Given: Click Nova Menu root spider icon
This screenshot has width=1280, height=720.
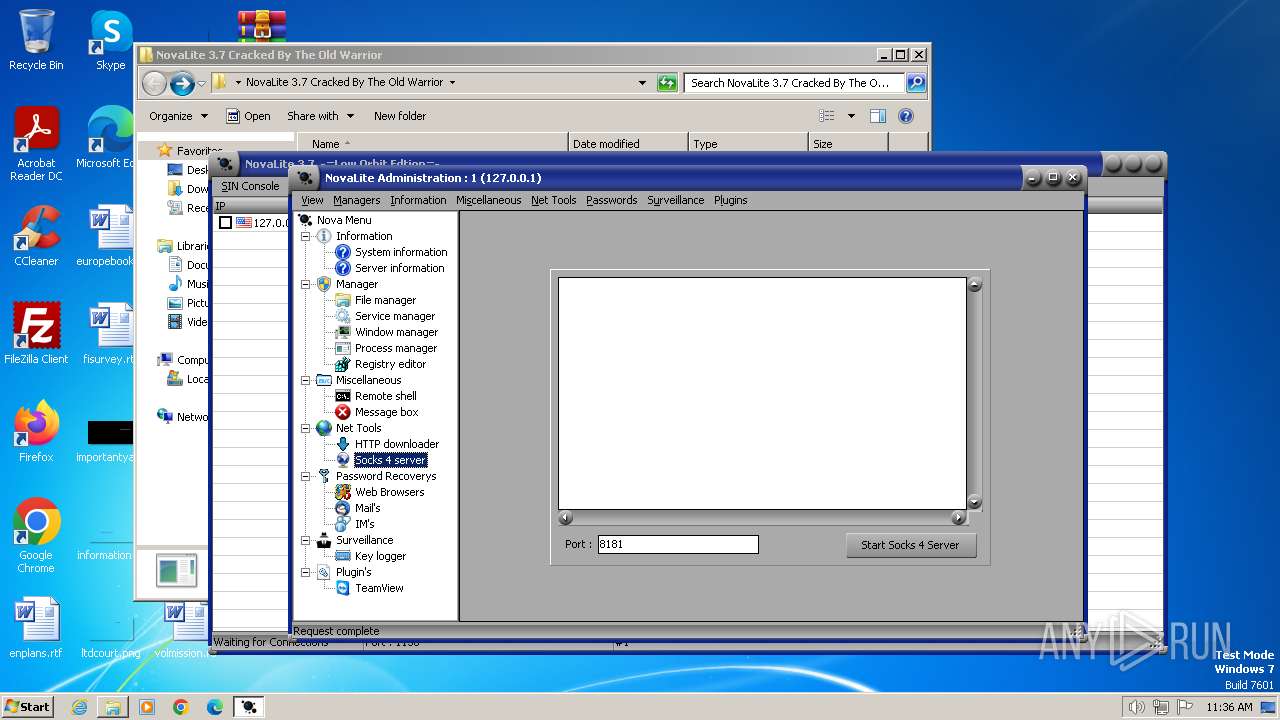Looking at the screenshot, I should (305, 220).
